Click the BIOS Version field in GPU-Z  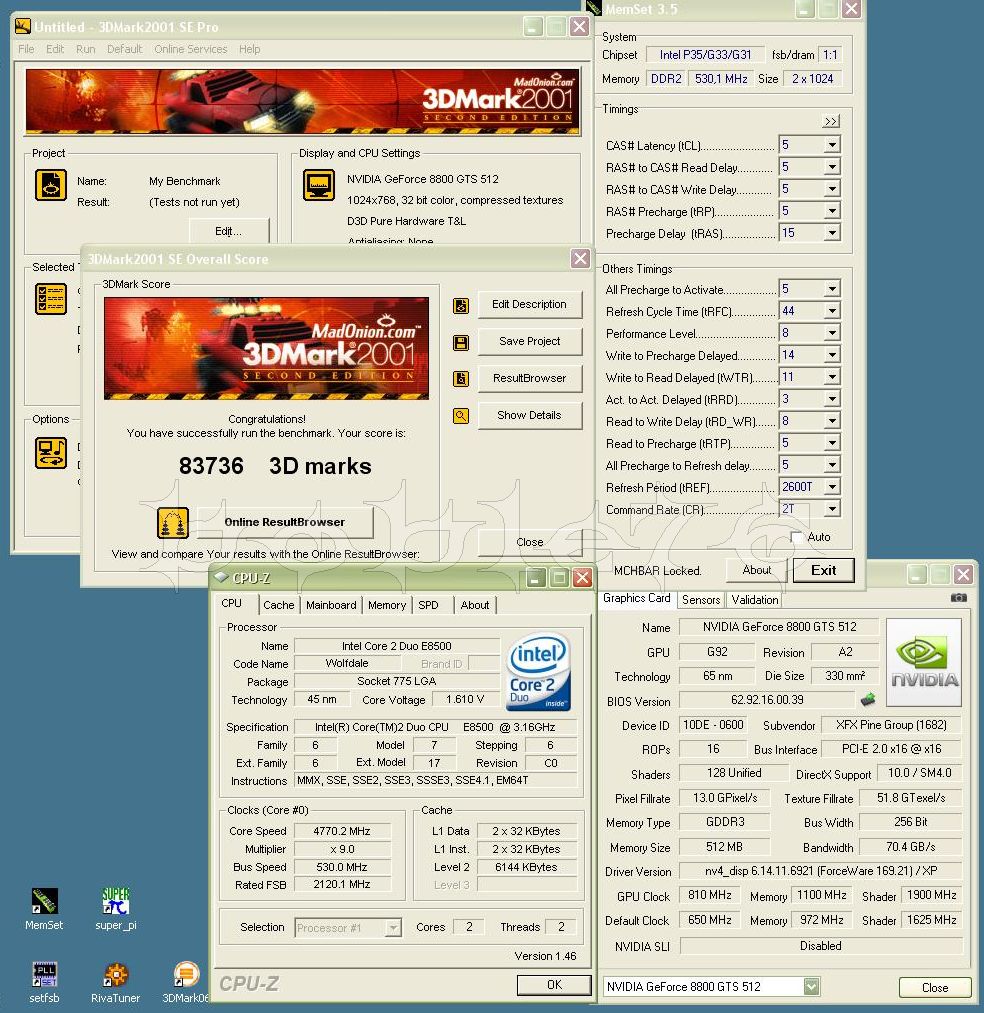767,700
